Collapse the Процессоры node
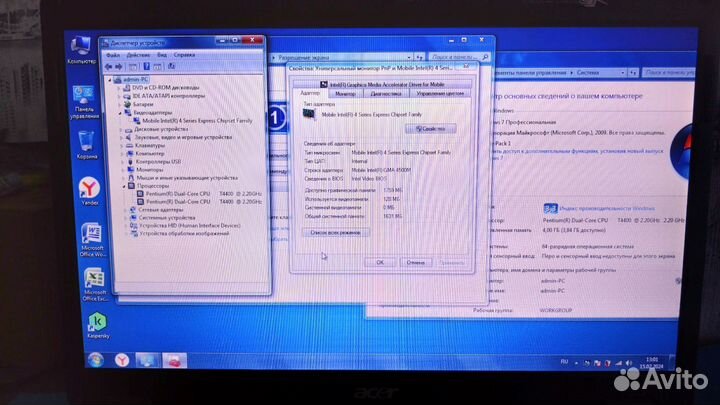 pos(124,186)
